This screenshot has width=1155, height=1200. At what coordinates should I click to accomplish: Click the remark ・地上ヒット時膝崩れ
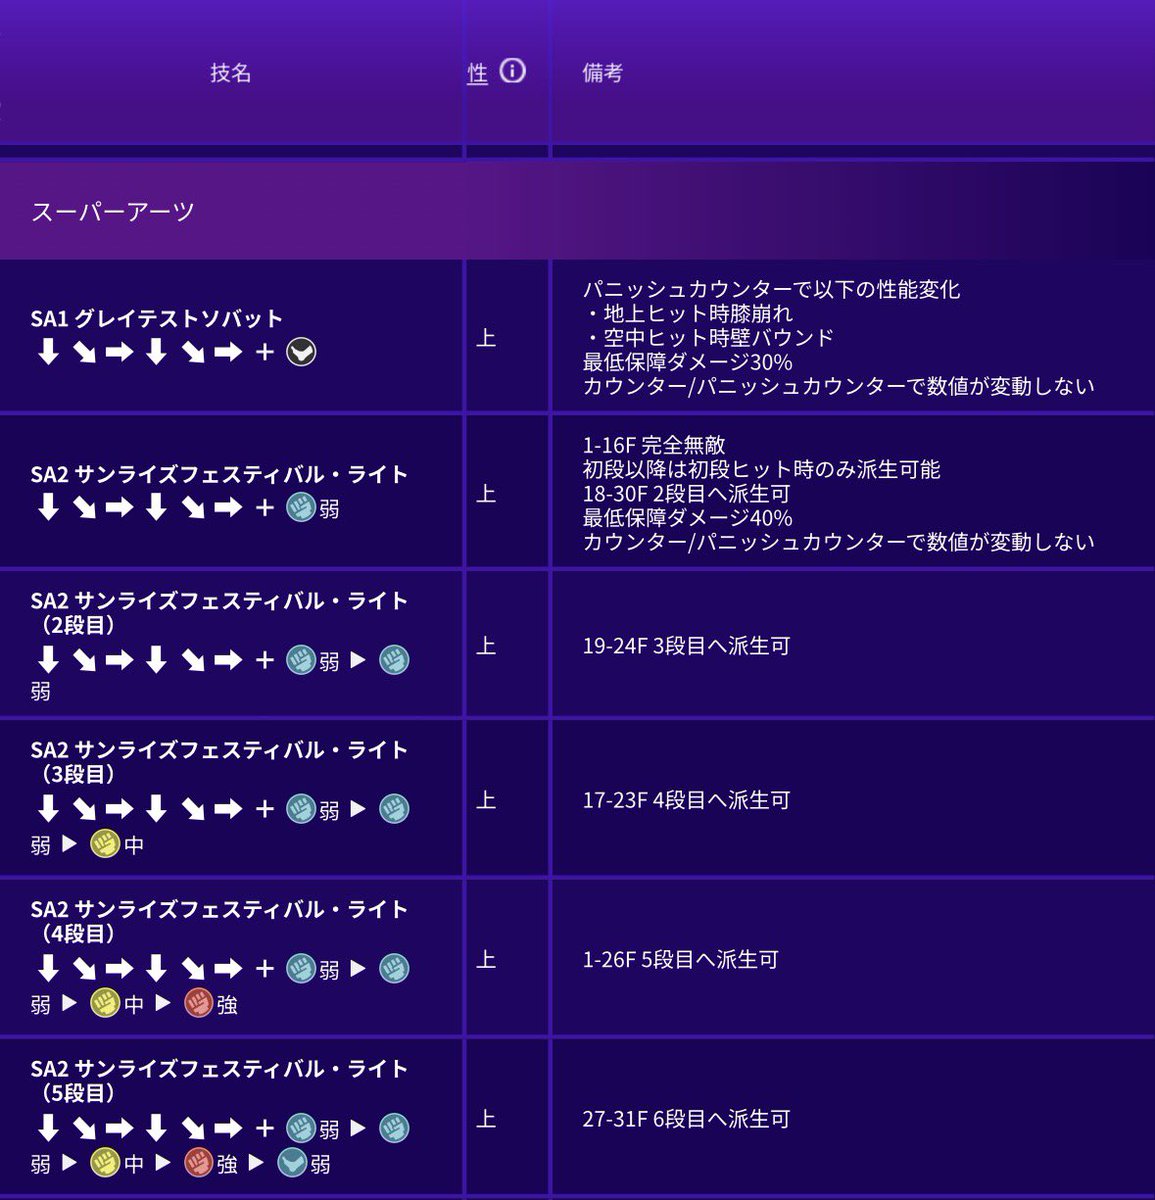click(687, 314)
